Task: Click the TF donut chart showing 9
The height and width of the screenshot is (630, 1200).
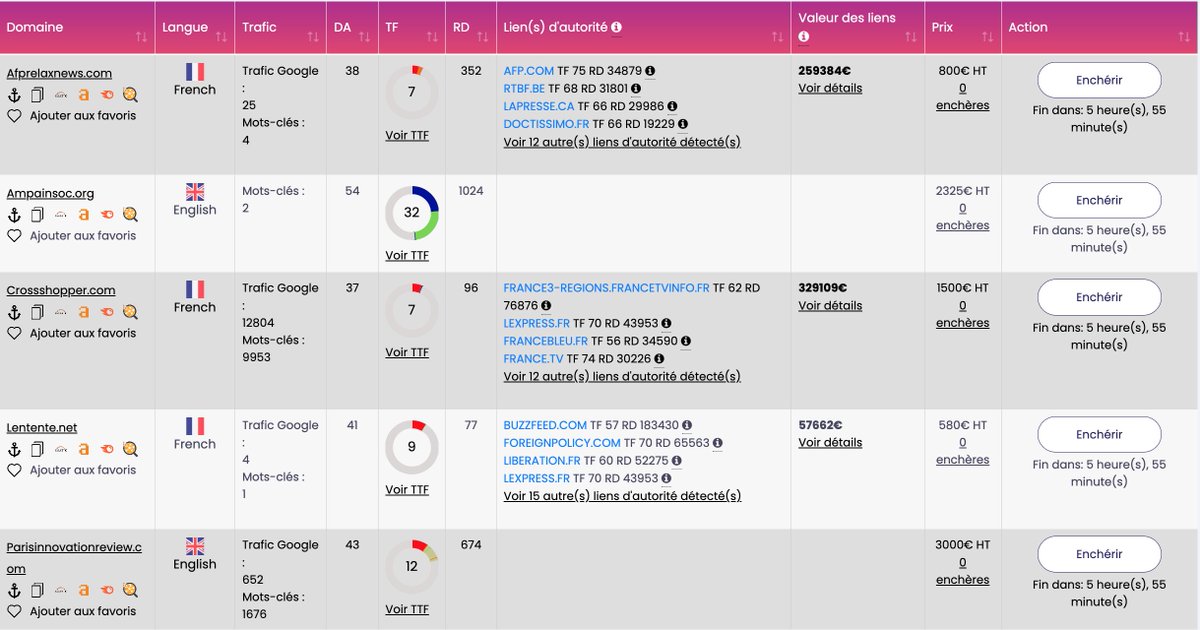Action: 412,447
